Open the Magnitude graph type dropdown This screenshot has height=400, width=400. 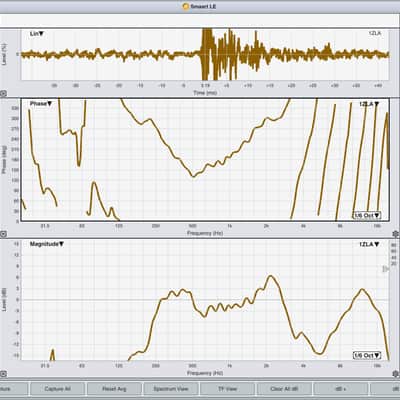(47, 244)
